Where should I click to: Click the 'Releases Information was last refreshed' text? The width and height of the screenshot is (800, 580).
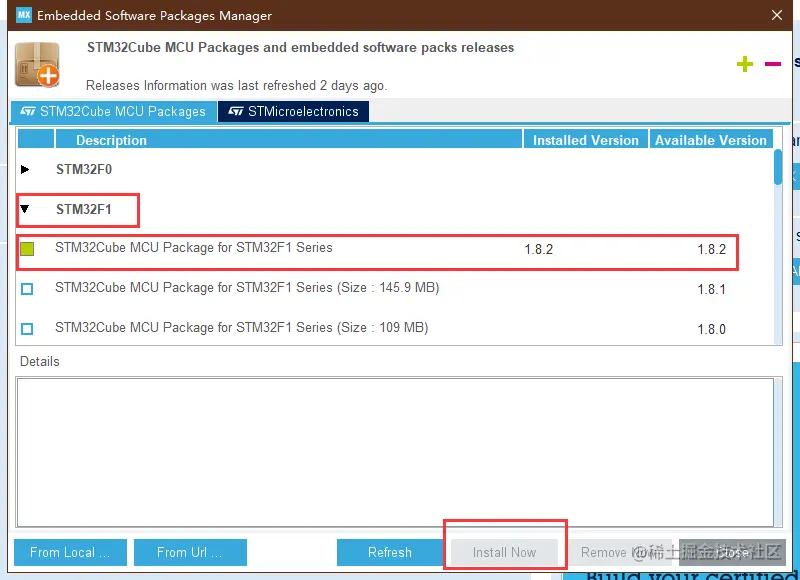coord(236,85)
